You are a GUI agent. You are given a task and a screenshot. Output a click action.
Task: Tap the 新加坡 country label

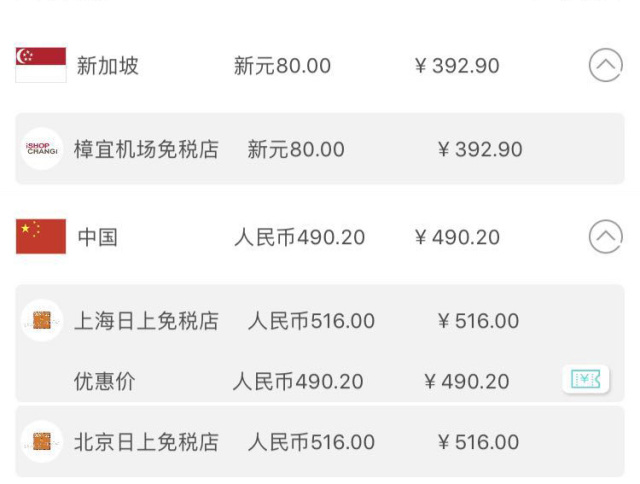click(108, 66)
